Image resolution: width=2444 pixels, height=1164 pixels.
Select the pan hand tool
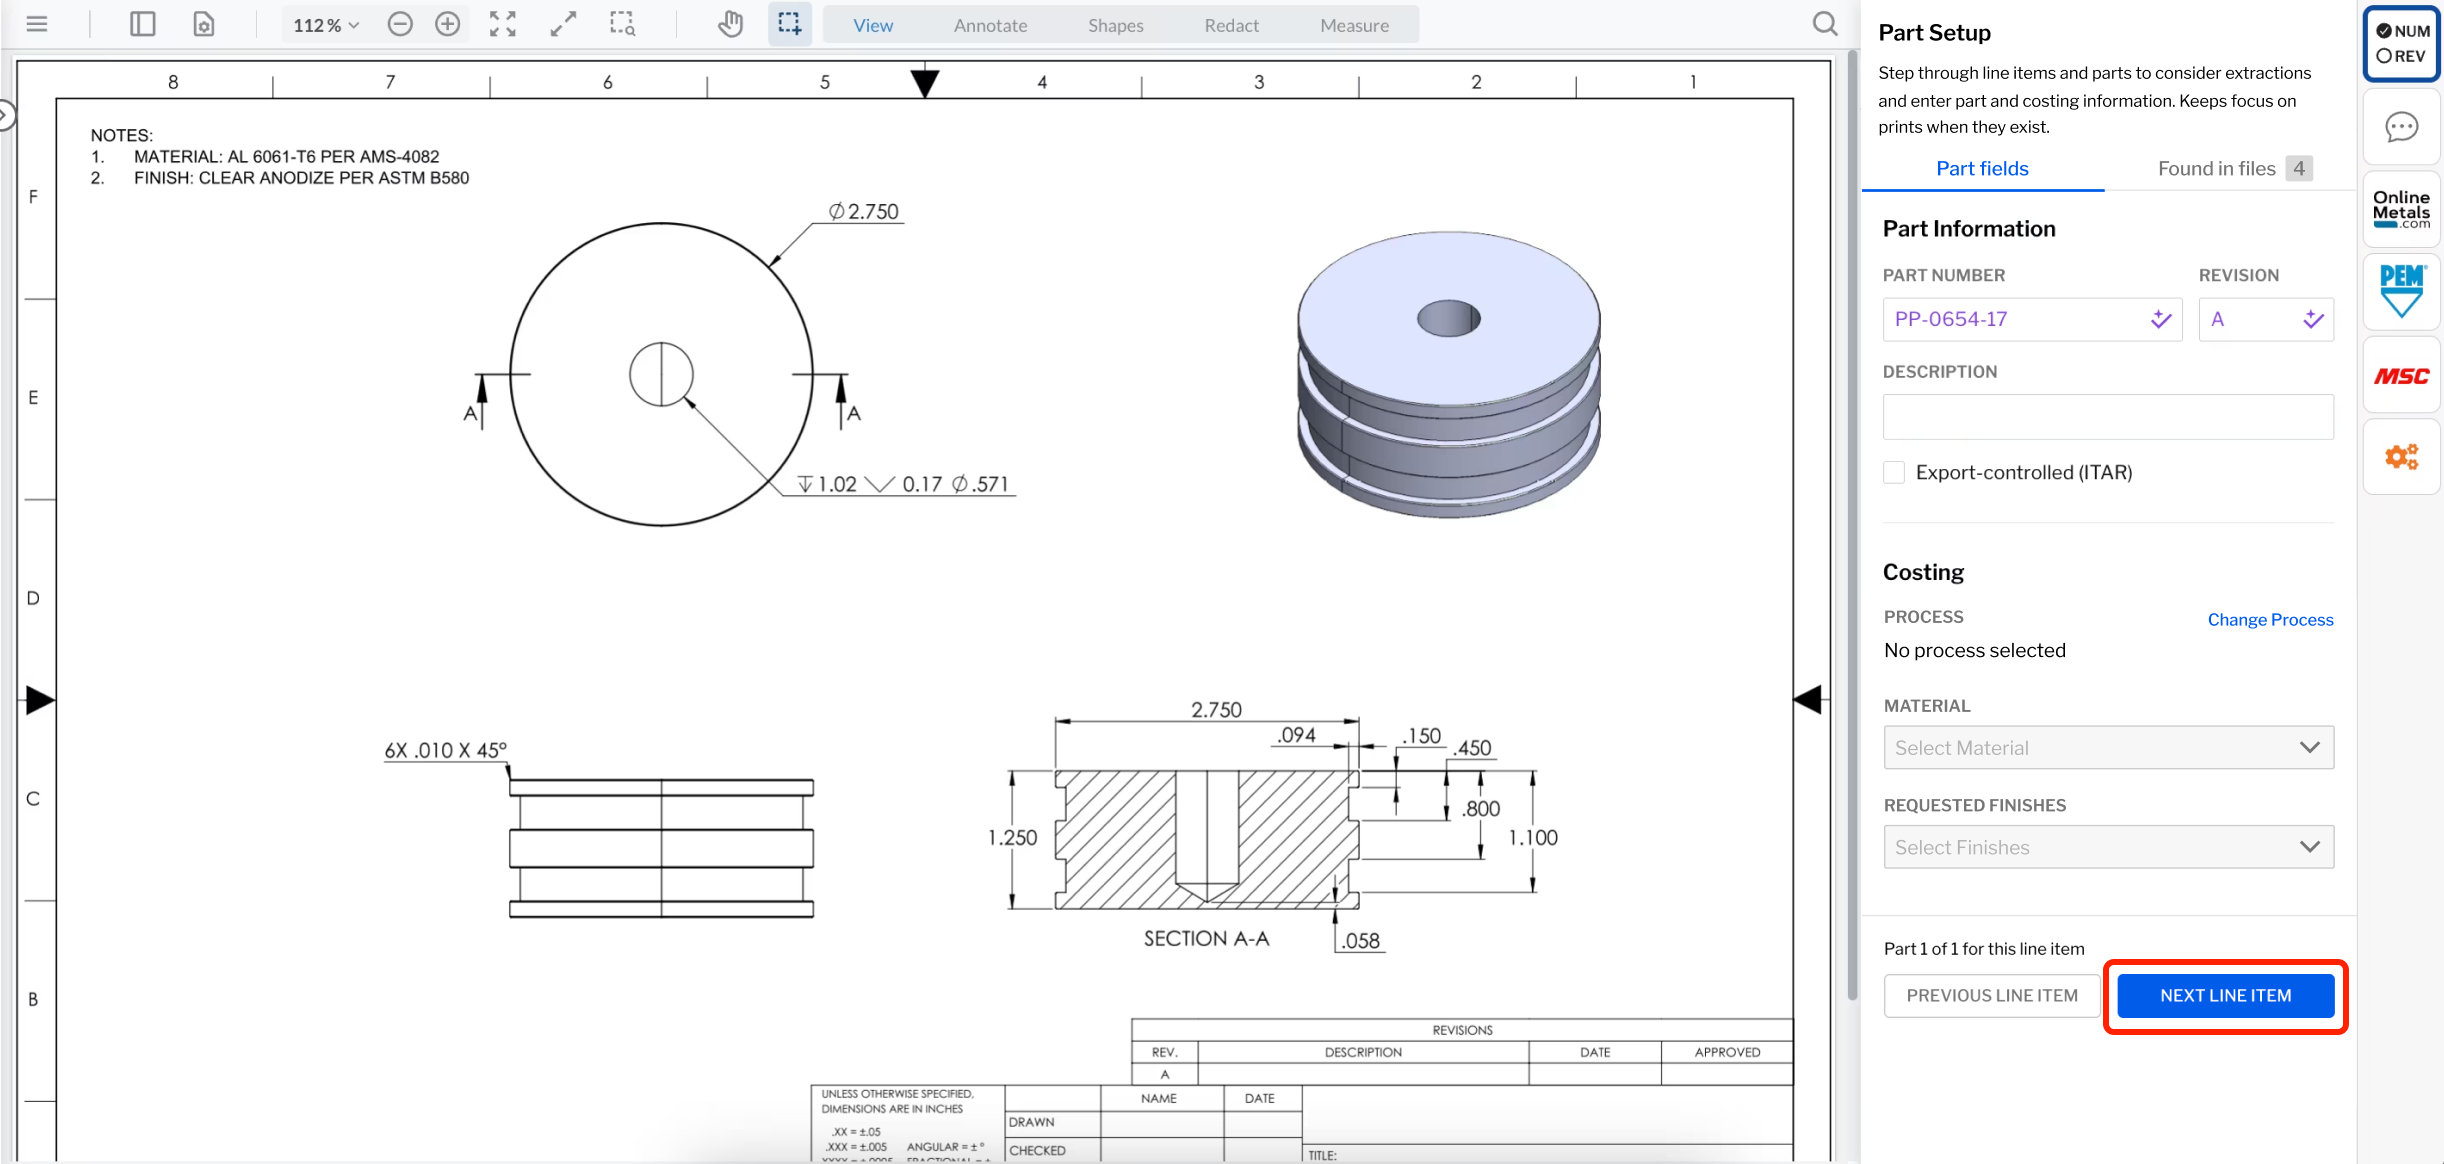click(x=730, y=23)
